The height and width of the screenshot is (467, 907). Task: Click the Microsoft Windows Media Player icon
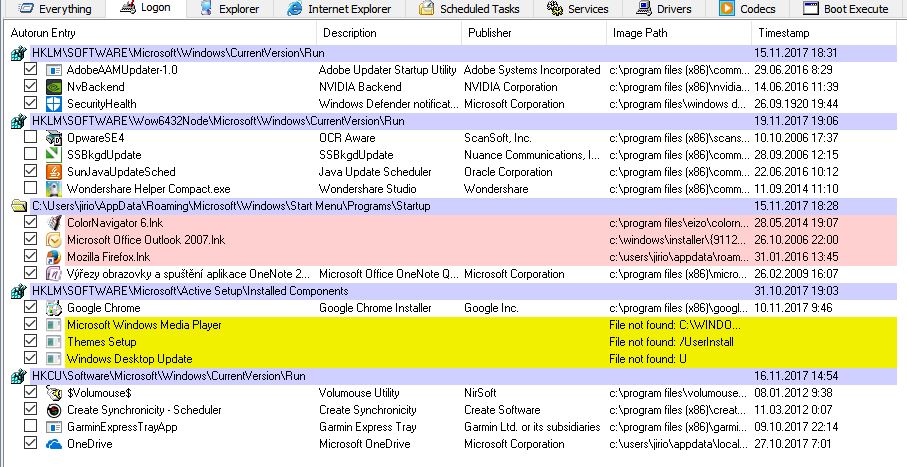(54, 325)
